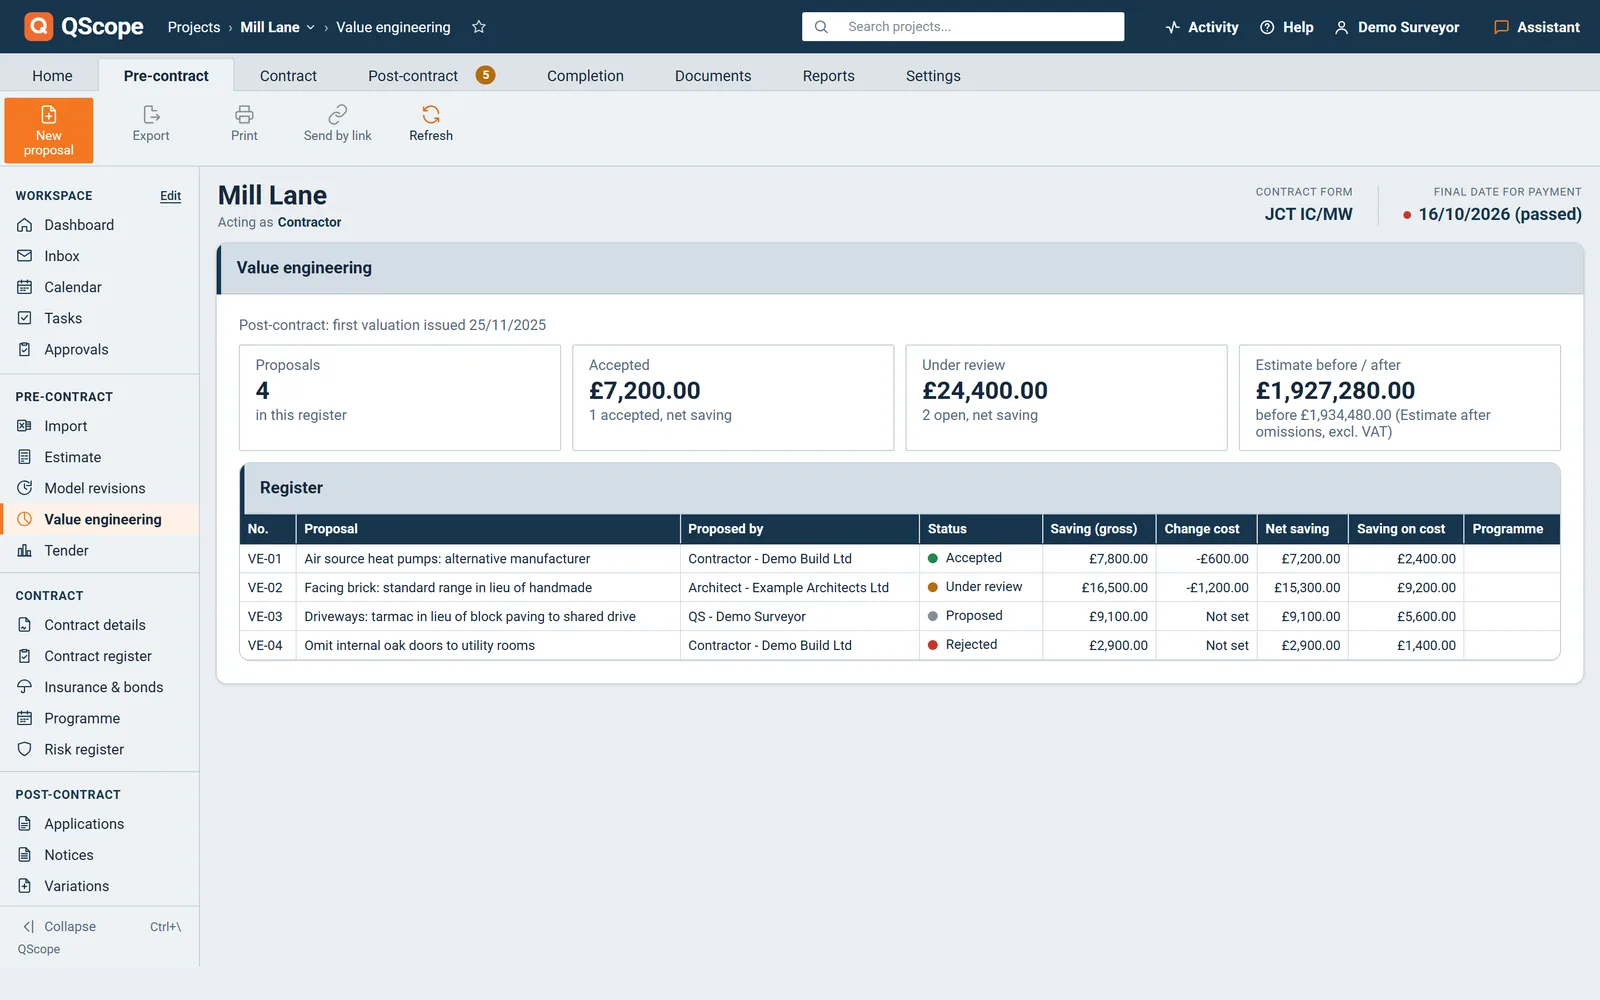
Task: Switch to the Contract tab
Action: point(288,76)
